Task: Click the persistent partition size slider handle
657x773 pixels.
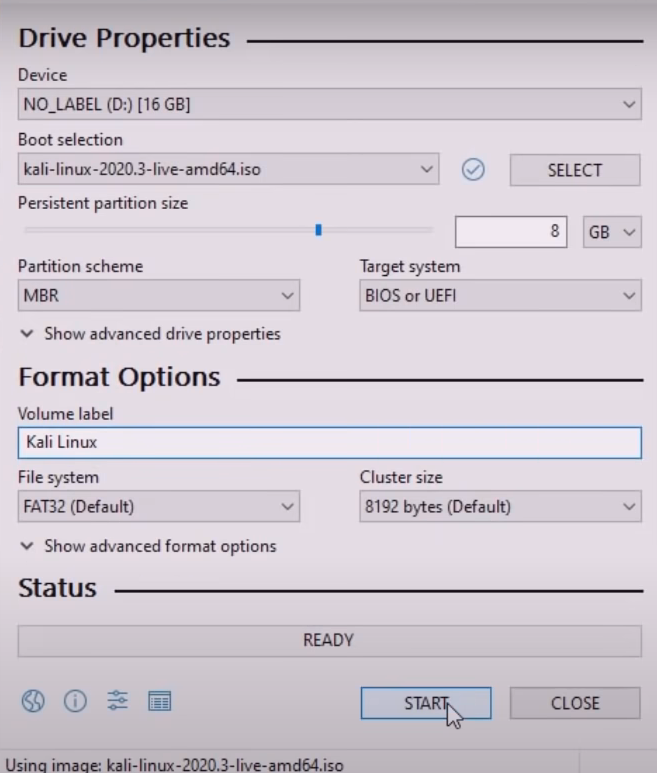Action: 318,230
